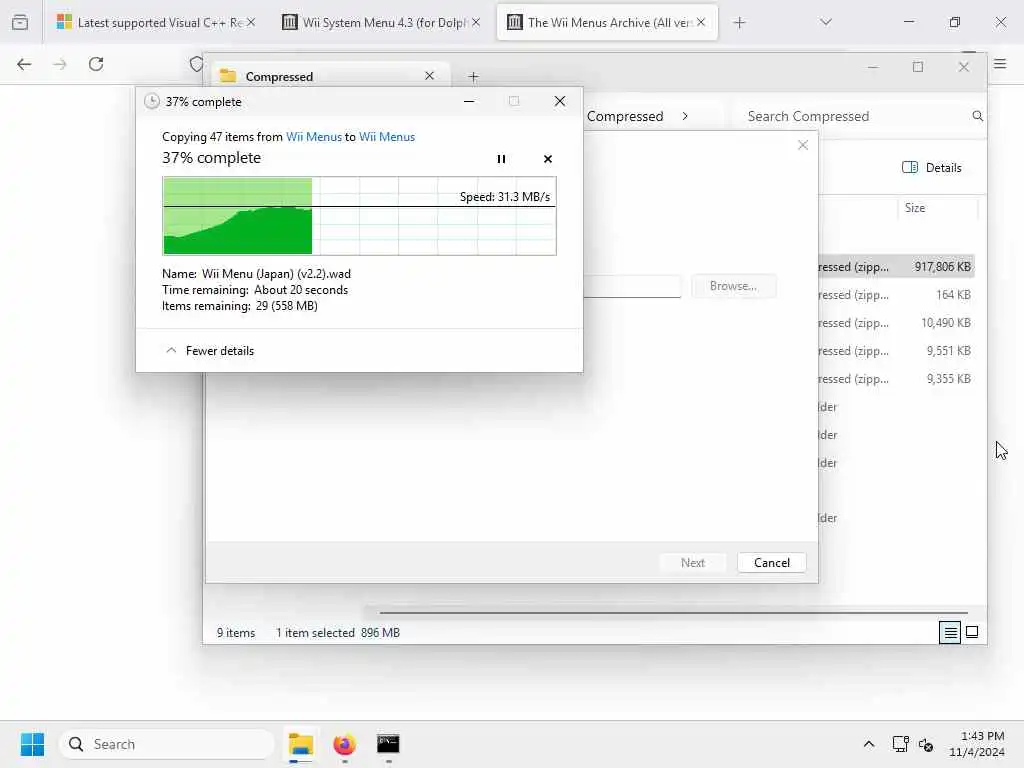Cancel the copy with the small X
Viewport: 1024px width, 768px height.
(547, 159)
